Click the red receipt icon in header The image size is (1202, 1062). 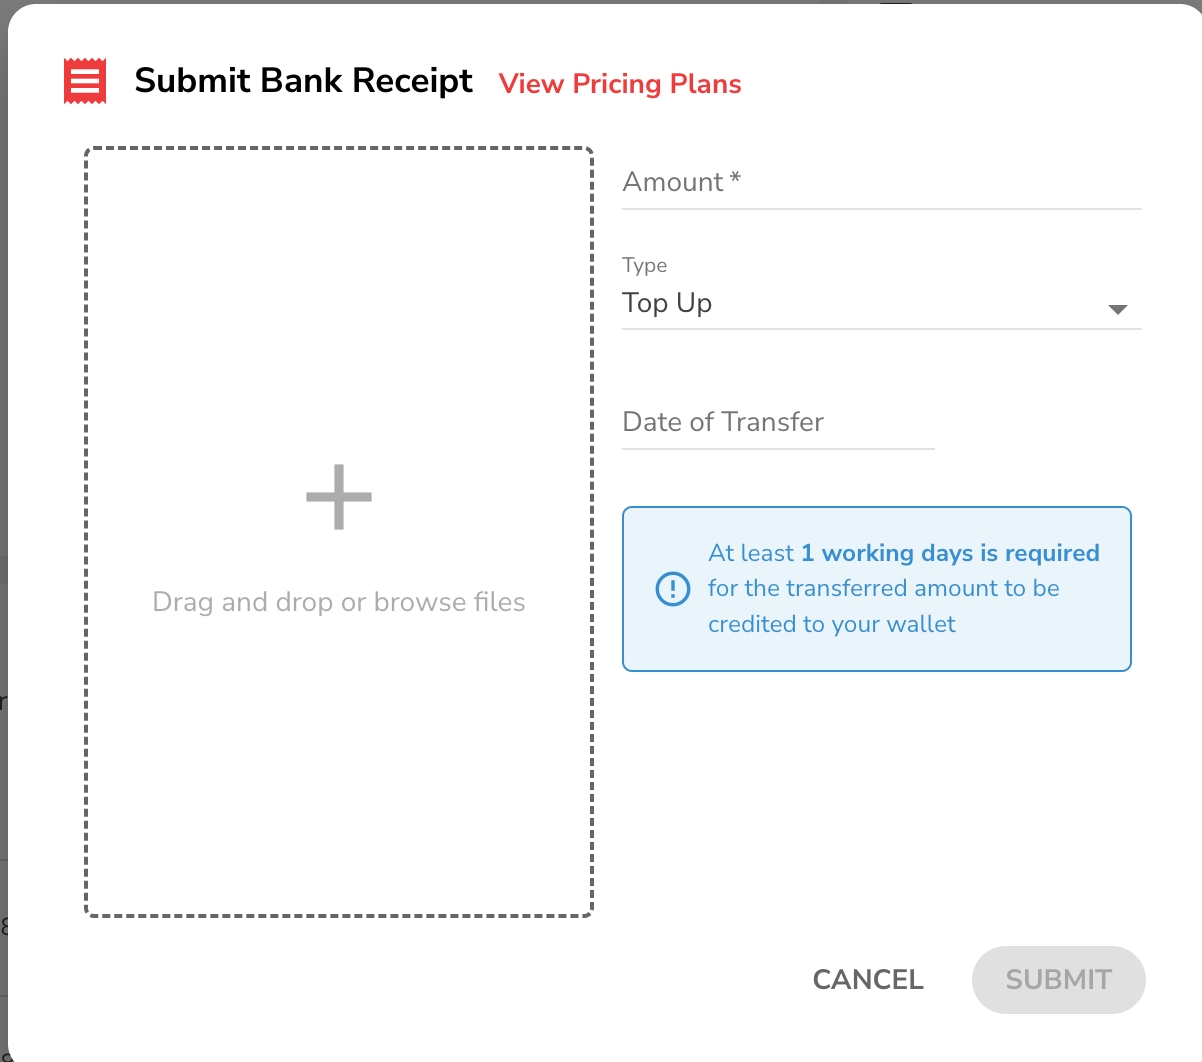(85, 81)
